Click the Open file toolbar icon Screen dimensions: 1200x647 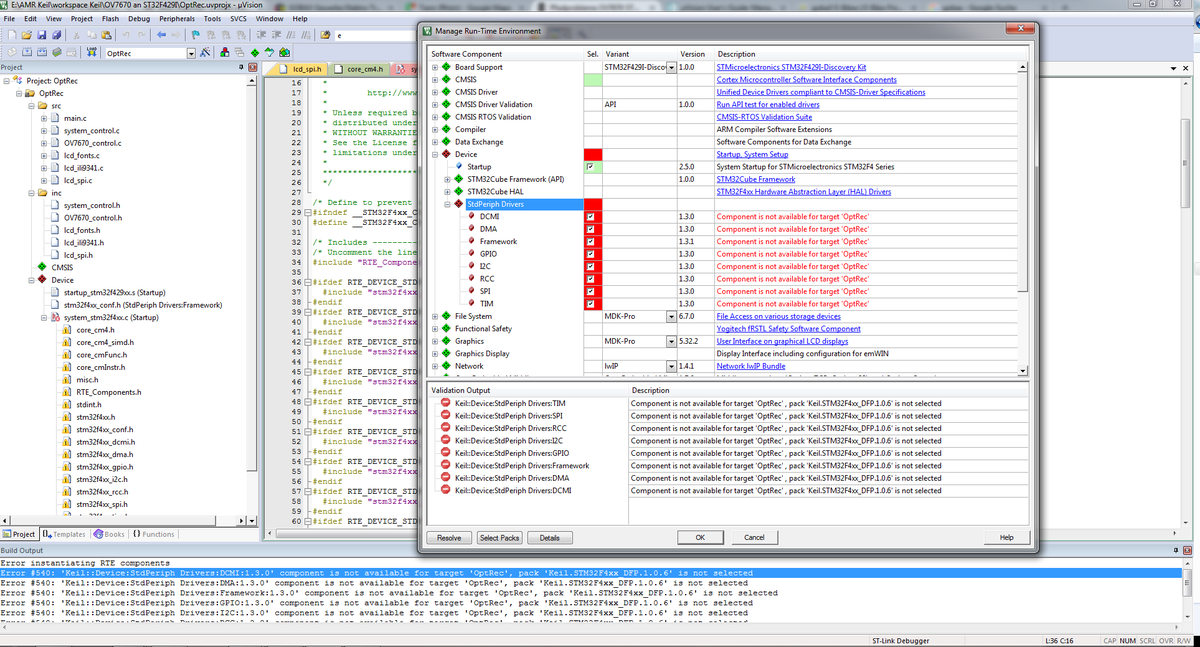click(26, 35)
